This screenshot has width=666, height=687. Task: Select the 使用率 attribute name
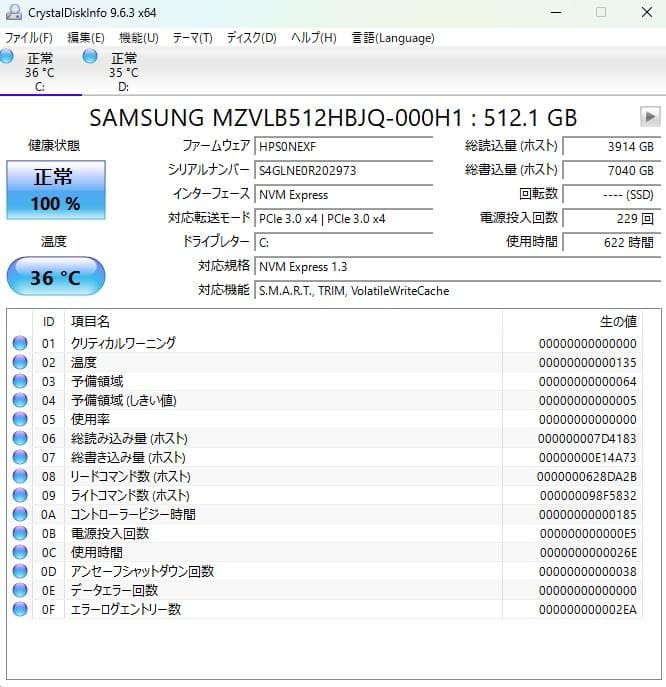pos(90,419)
